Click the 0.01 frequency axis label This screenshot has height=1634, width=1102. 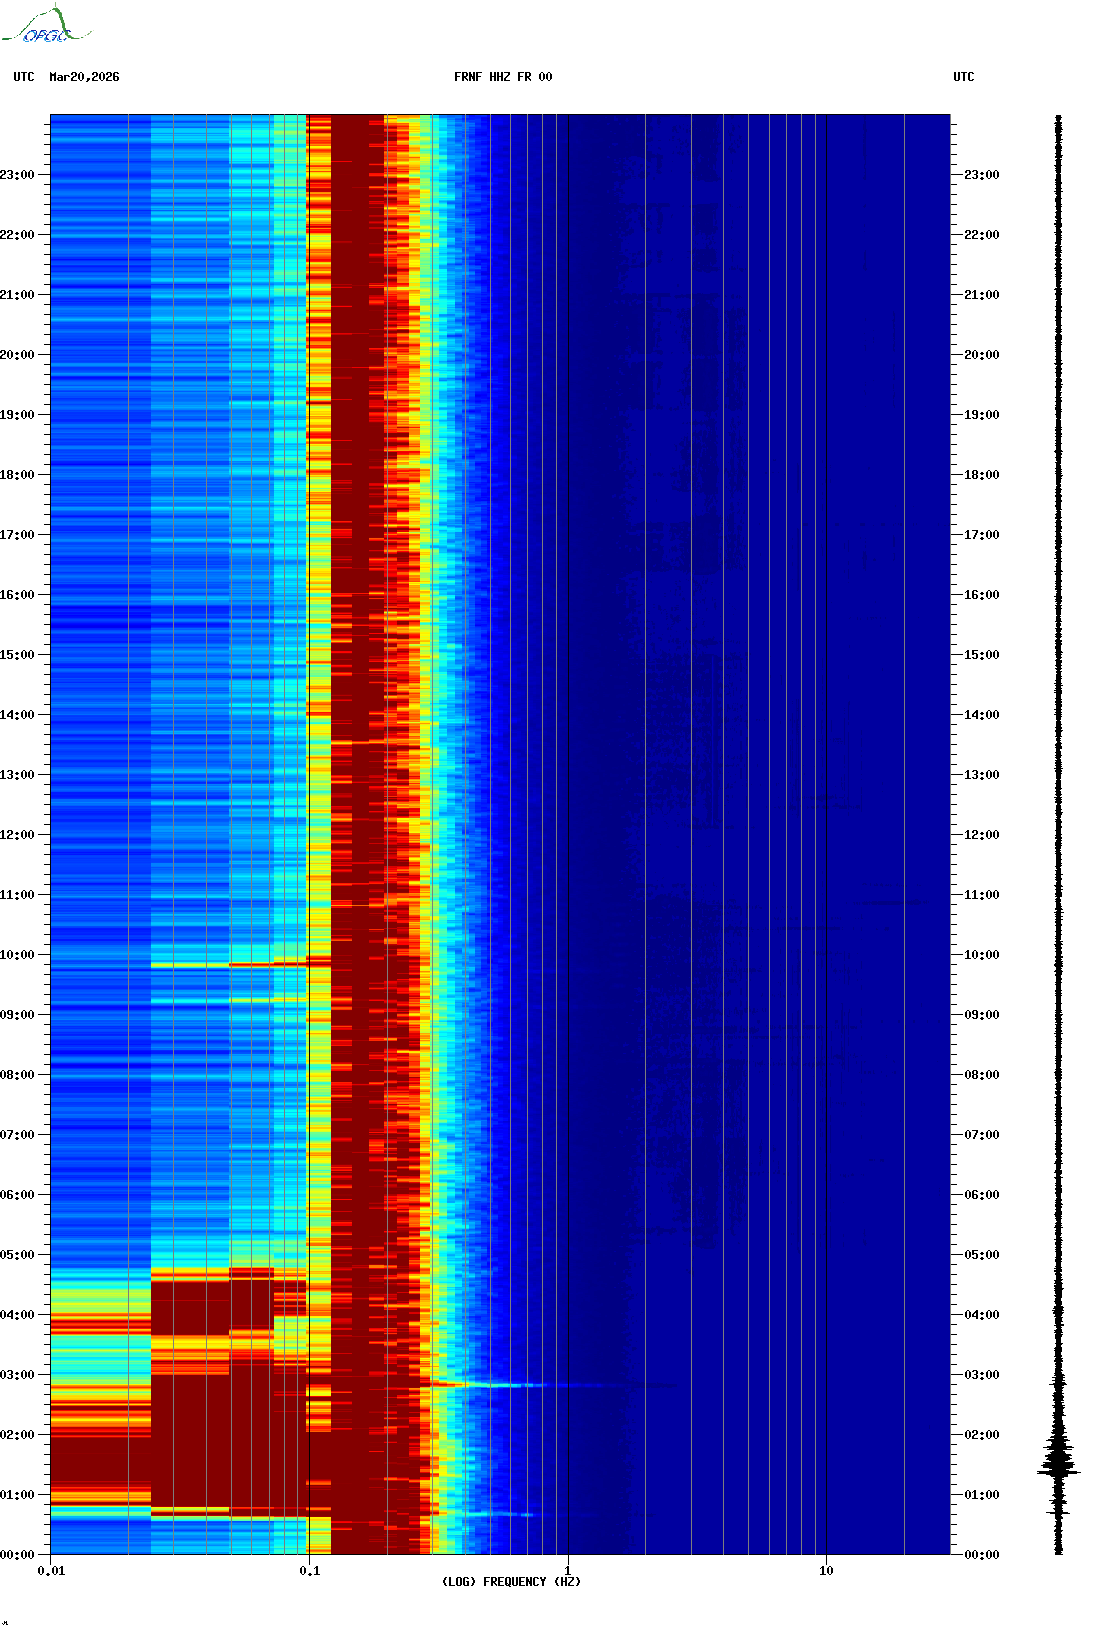click(x=51, y=1571)
